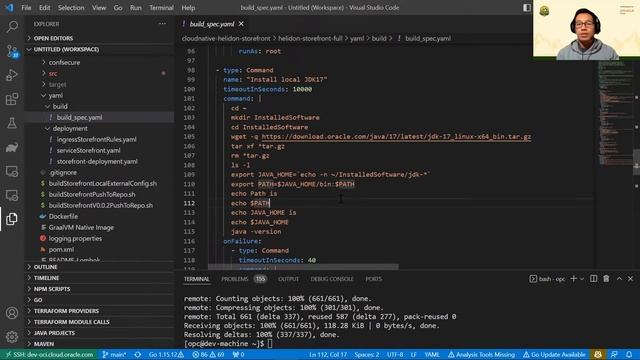The height and width of the screenshot is (360, 640).
Task: Click the helidon-storefront-full breadcrumb
Action: click(x=310, y=38)
